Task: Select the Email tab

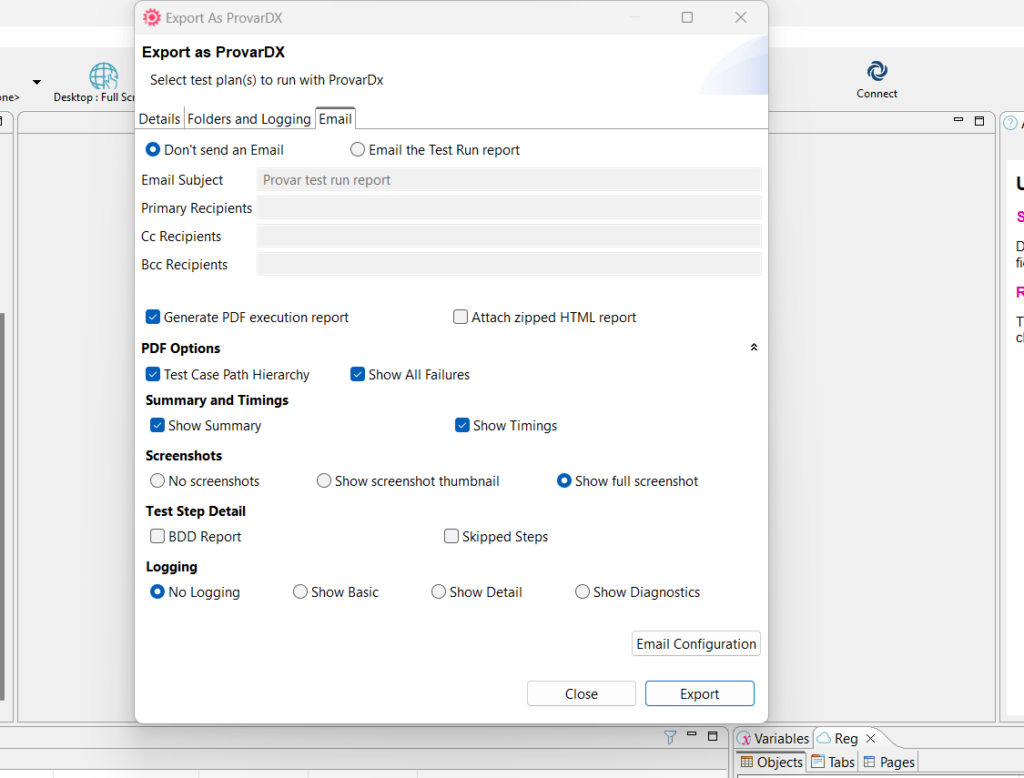Action: (335, 118)
